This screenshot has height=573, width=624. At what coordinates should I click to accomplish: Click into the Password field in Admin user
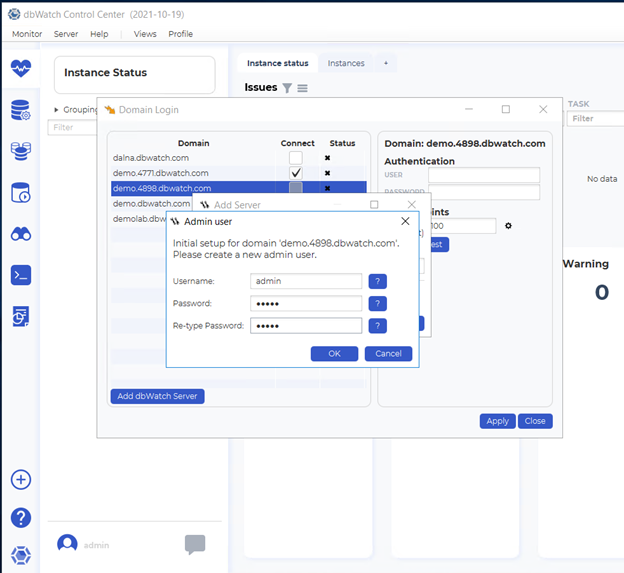tap(306, 303)
